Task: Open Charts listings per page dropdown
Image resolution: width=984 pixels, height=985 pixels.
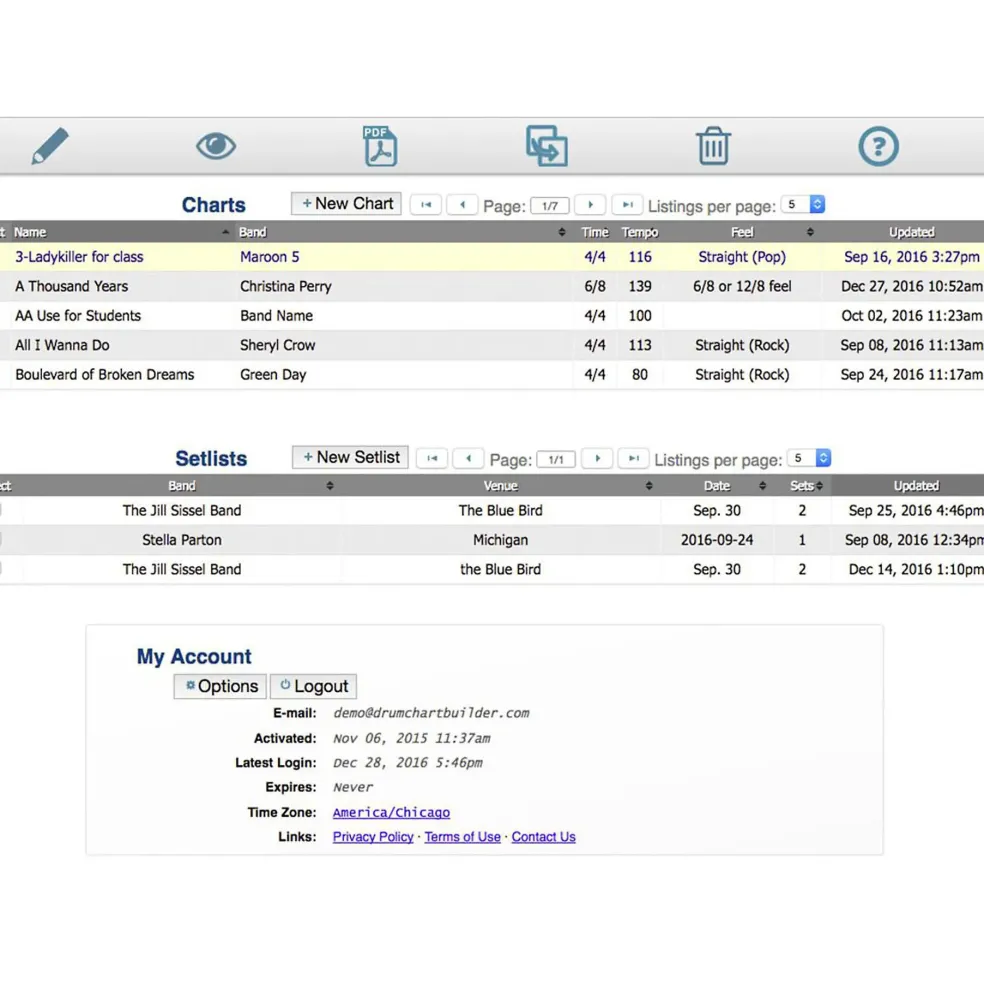Action: [802, 205]
